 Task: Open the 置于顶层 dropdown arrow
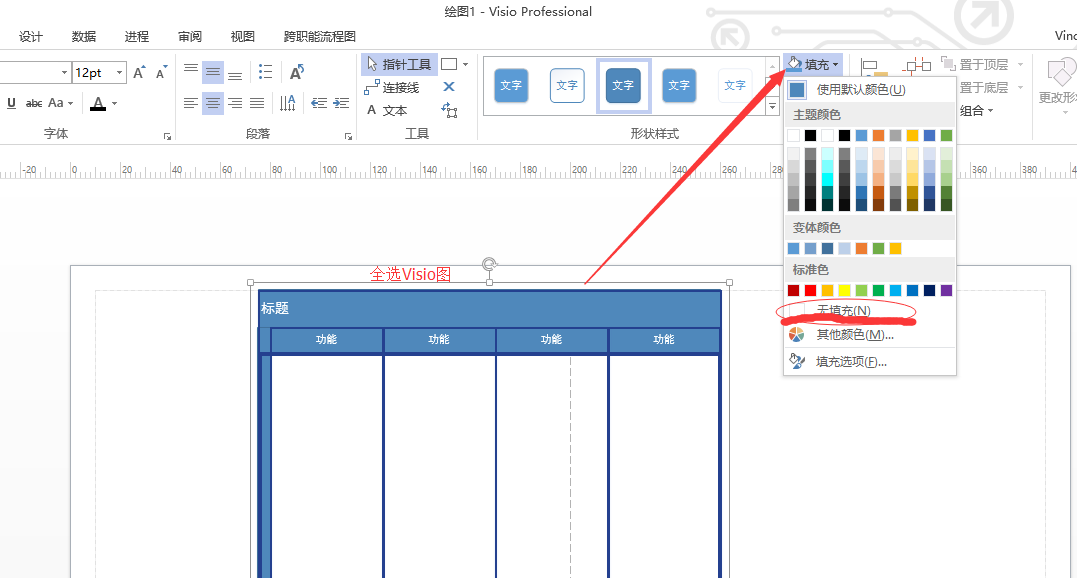point(1020,65)
